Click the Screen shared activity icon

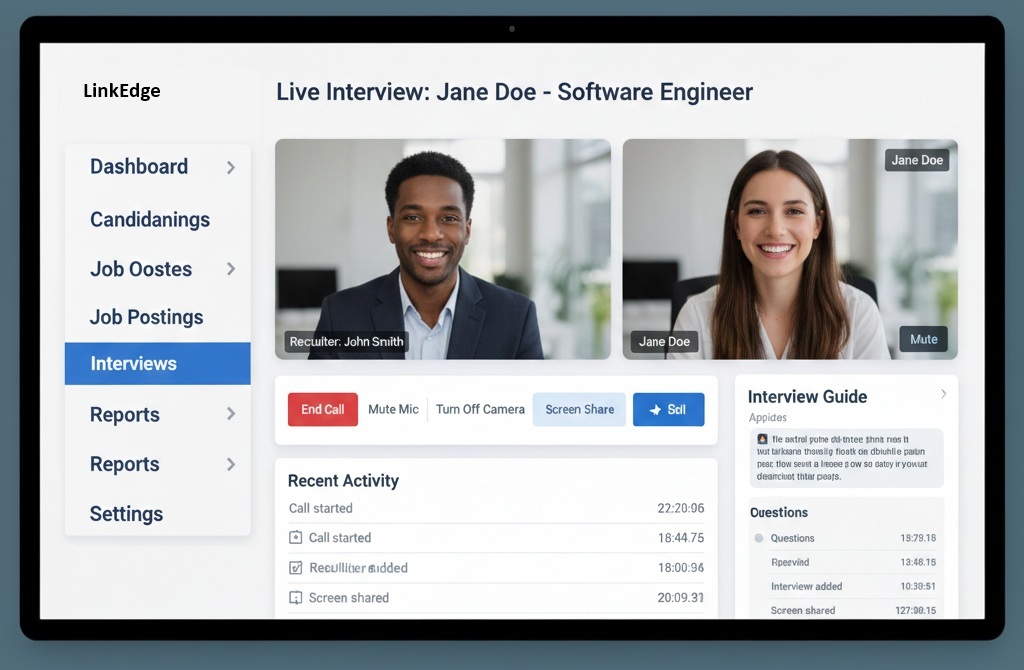click(295, 598)
